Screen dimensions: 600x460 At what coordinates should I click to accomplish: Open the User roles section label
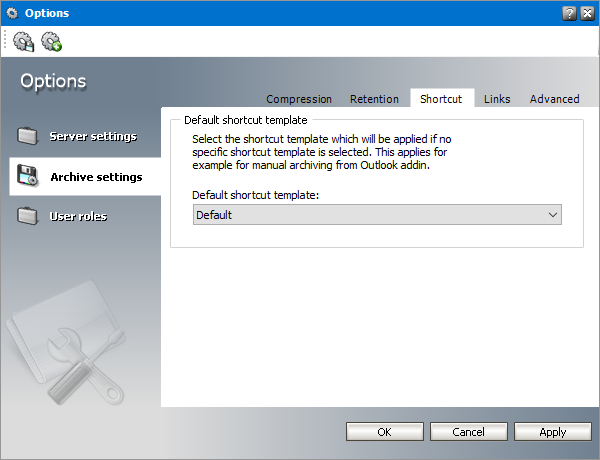pyautogui.click(x=78, y=216)
